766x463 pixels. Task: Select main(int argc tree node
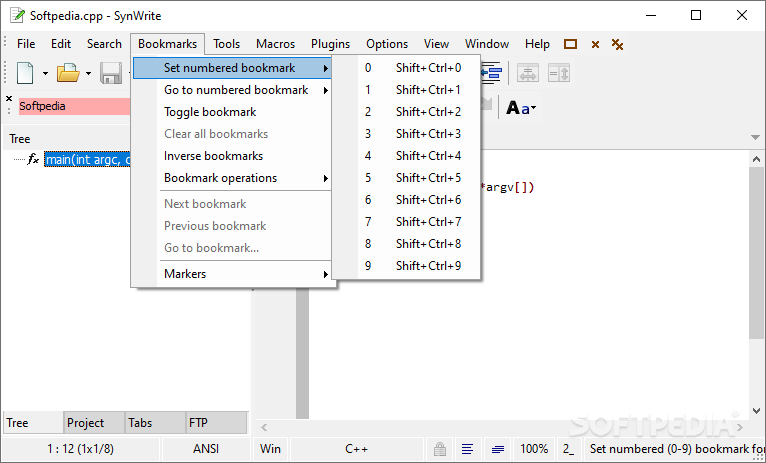pyautogui.click(x=88, y=159)
